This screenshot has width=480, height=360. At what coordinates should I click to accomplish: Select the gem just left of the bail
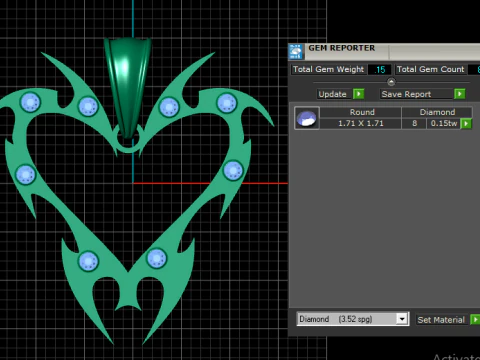click(x=88, y=106)
